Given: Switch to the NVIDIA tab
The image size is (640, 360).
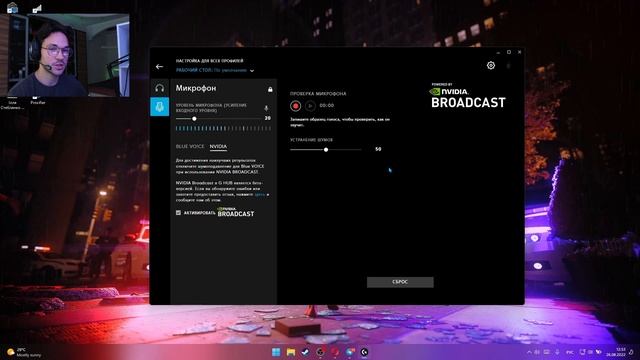Looking at the screenshot, I should pyautogui.click(x=218, y=146).
